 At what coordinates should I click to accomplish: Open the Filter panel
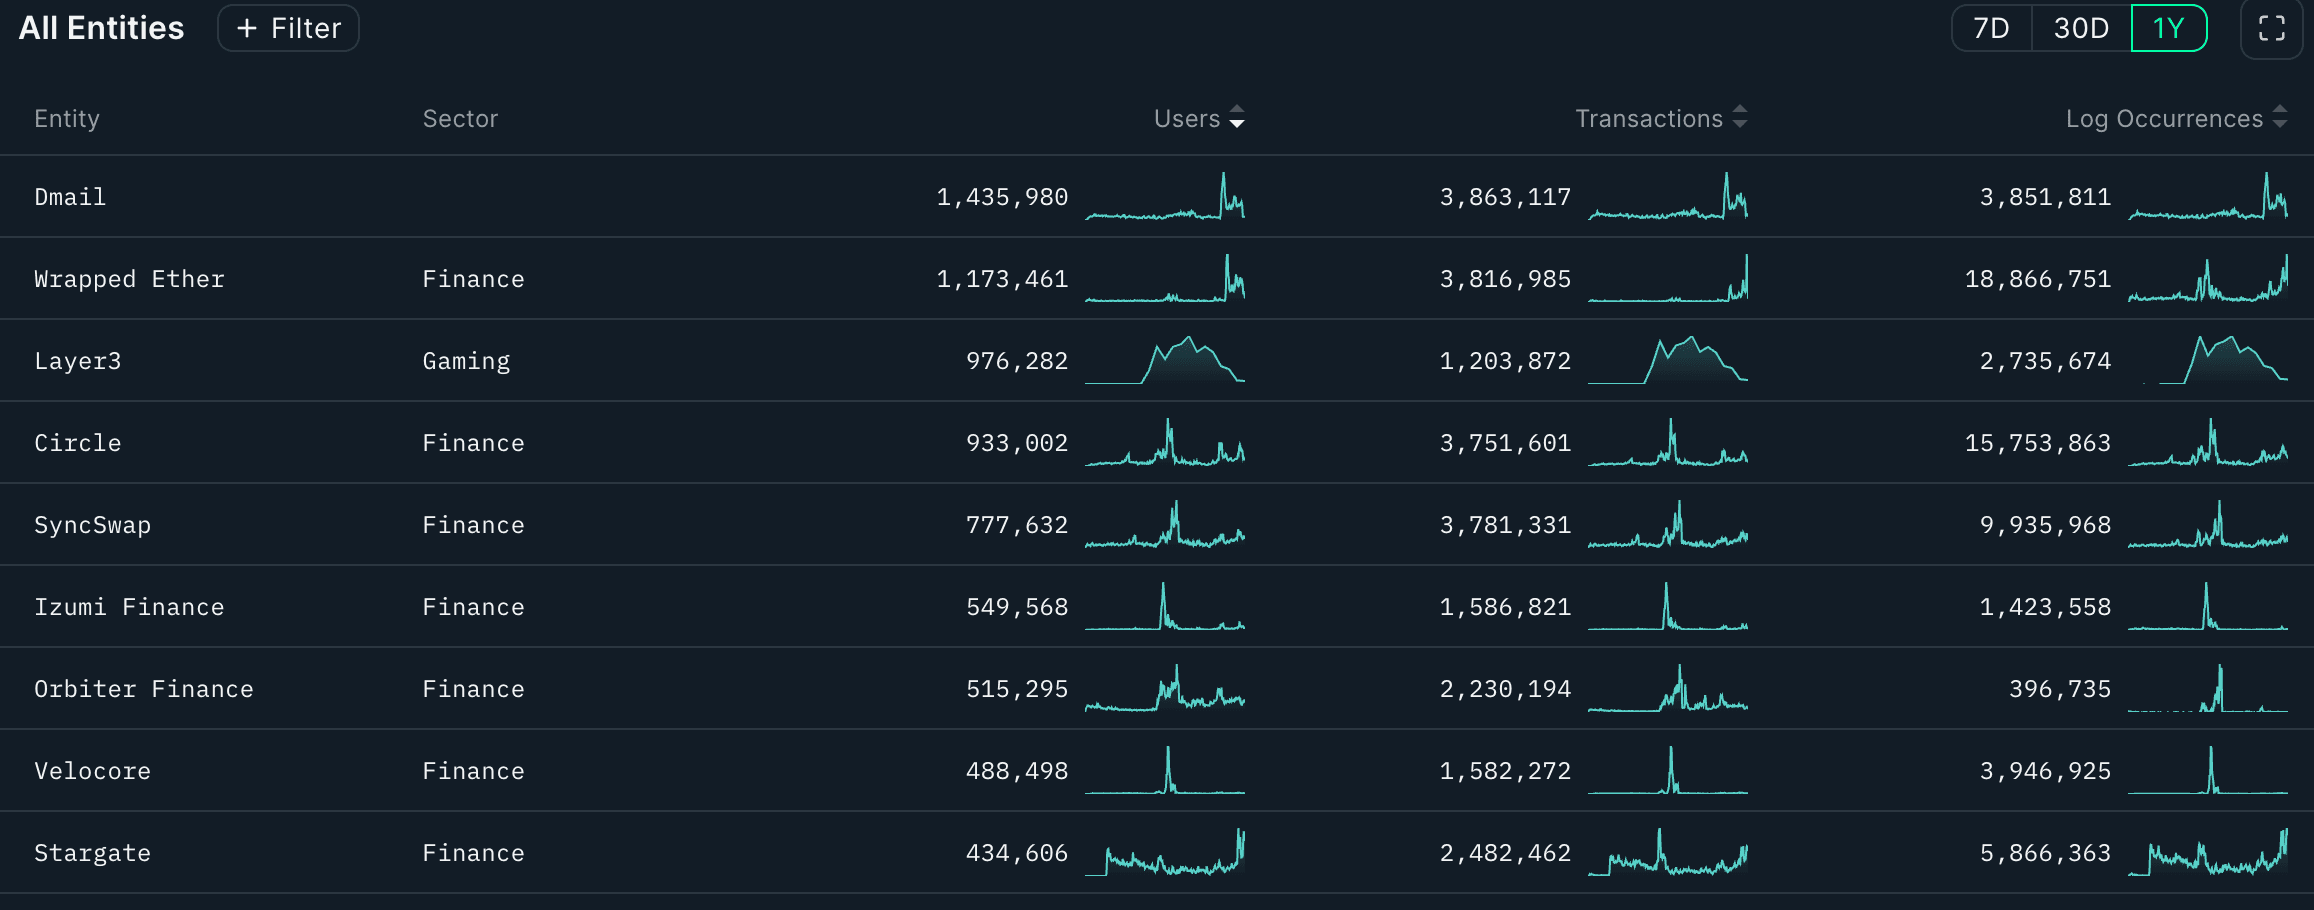[x=288, y=28]
